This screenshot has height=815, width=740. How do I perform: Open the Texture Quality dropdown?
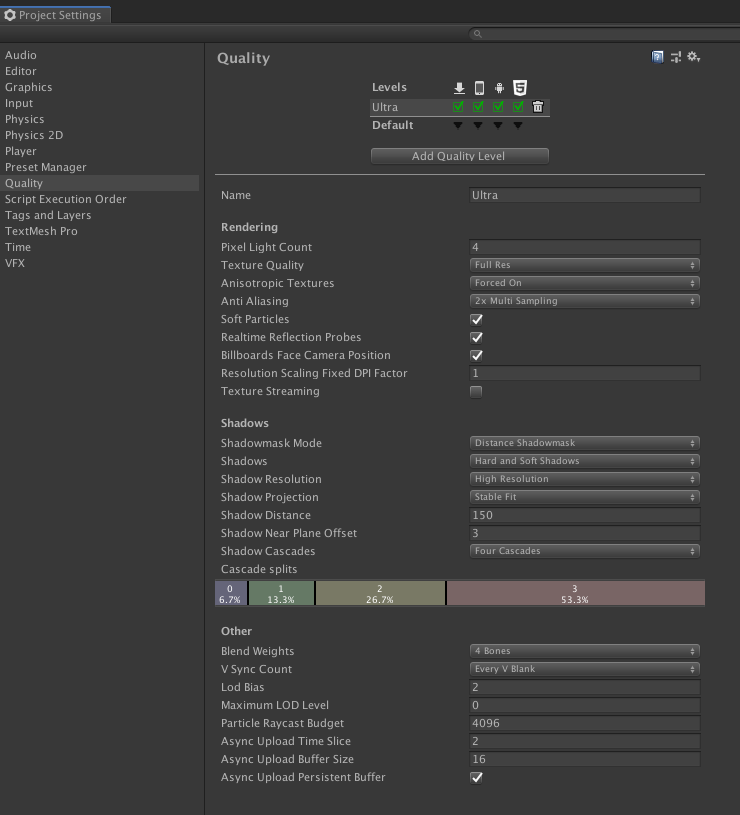(584, 265)
